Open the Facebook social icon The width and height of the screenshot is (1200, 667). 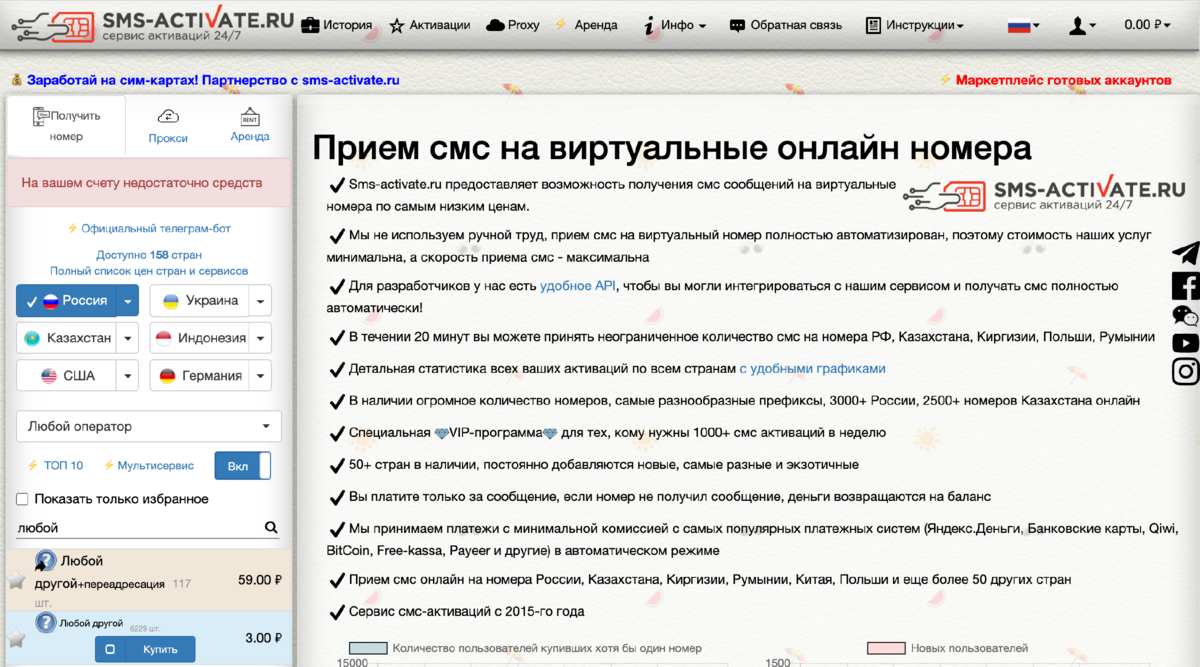(1185, 285)
